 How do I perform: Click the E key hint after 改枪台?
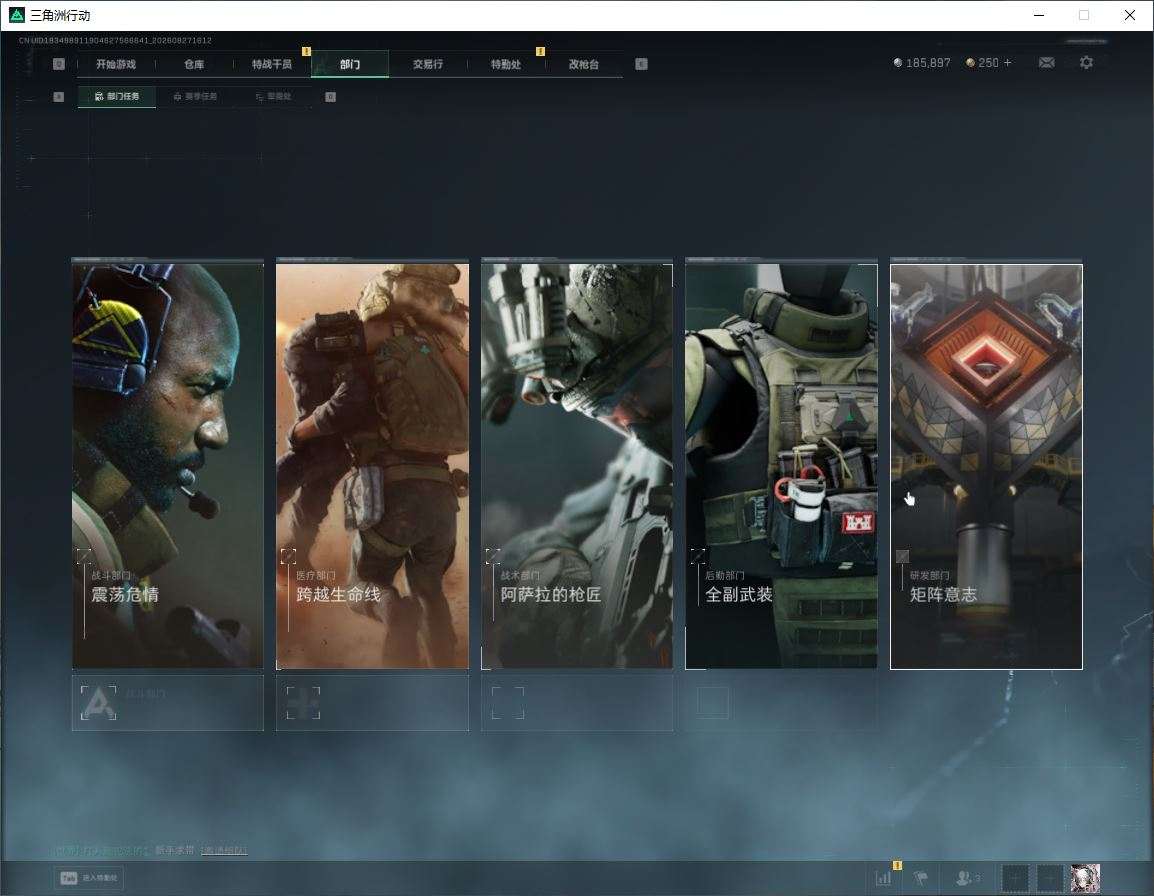point(641,64)
